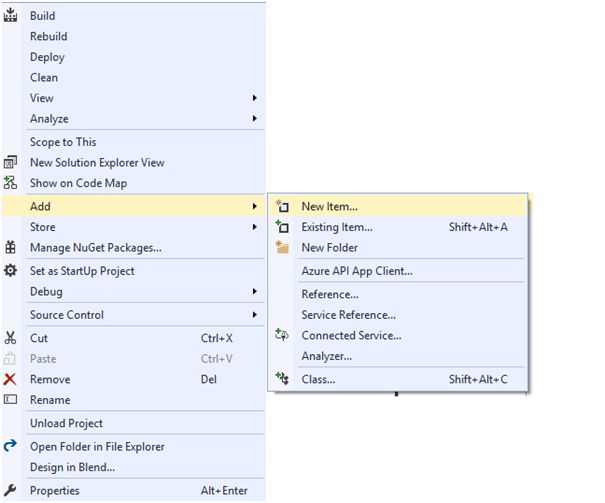Image resolution: width=605 pixels, height=503 pixels.
Task: Click the Class icon in Add submenu
Action: (x=282, y=379)
